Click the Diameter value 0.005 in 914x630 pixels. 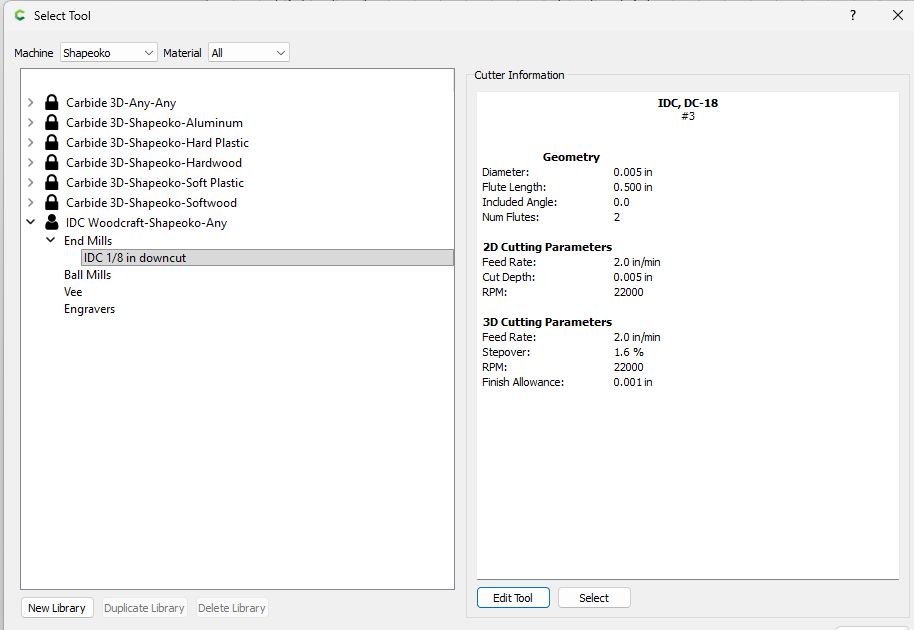[x=633, y=172]
